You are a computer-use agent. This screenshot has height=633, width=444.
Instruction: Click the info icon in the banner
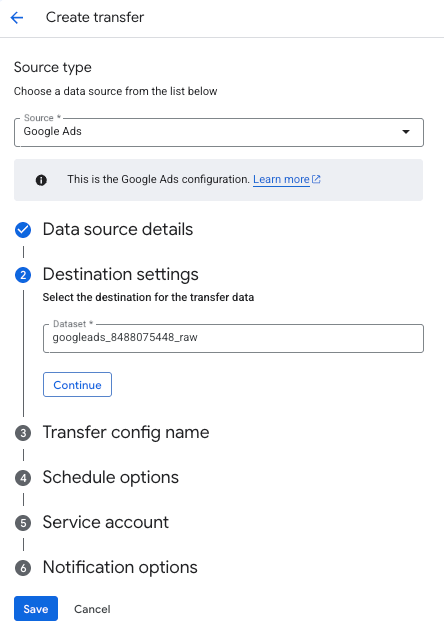[x=41, y=180]
